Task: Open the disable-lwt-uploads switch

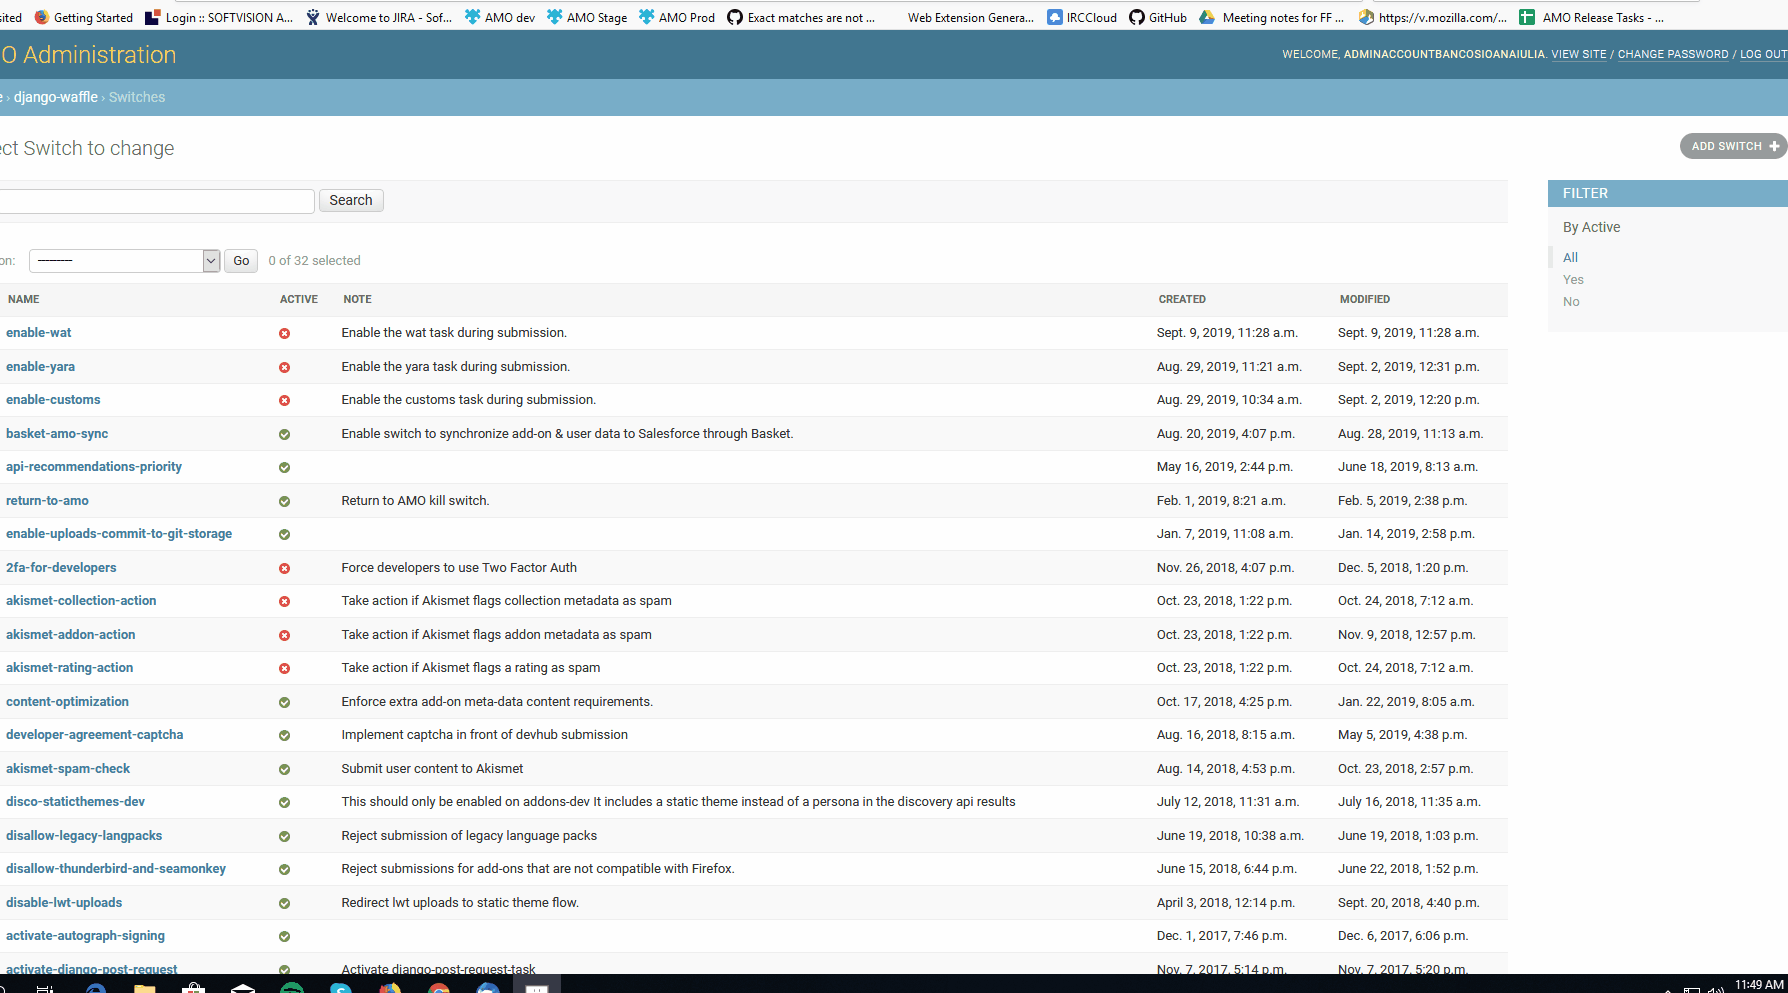Action: pyautogui.click(x=64, y=903)
